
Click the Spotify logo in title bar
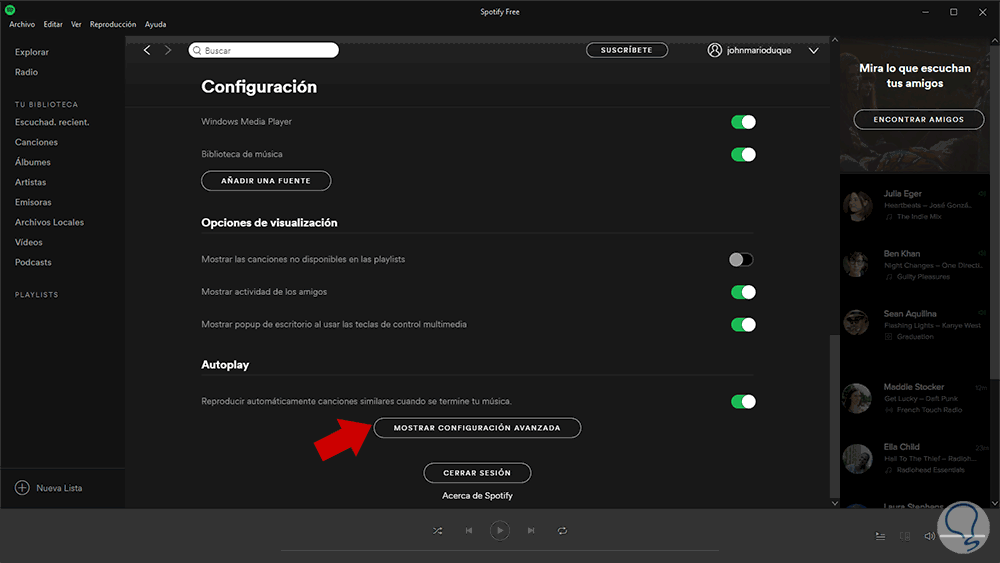(x=10, y=10)
